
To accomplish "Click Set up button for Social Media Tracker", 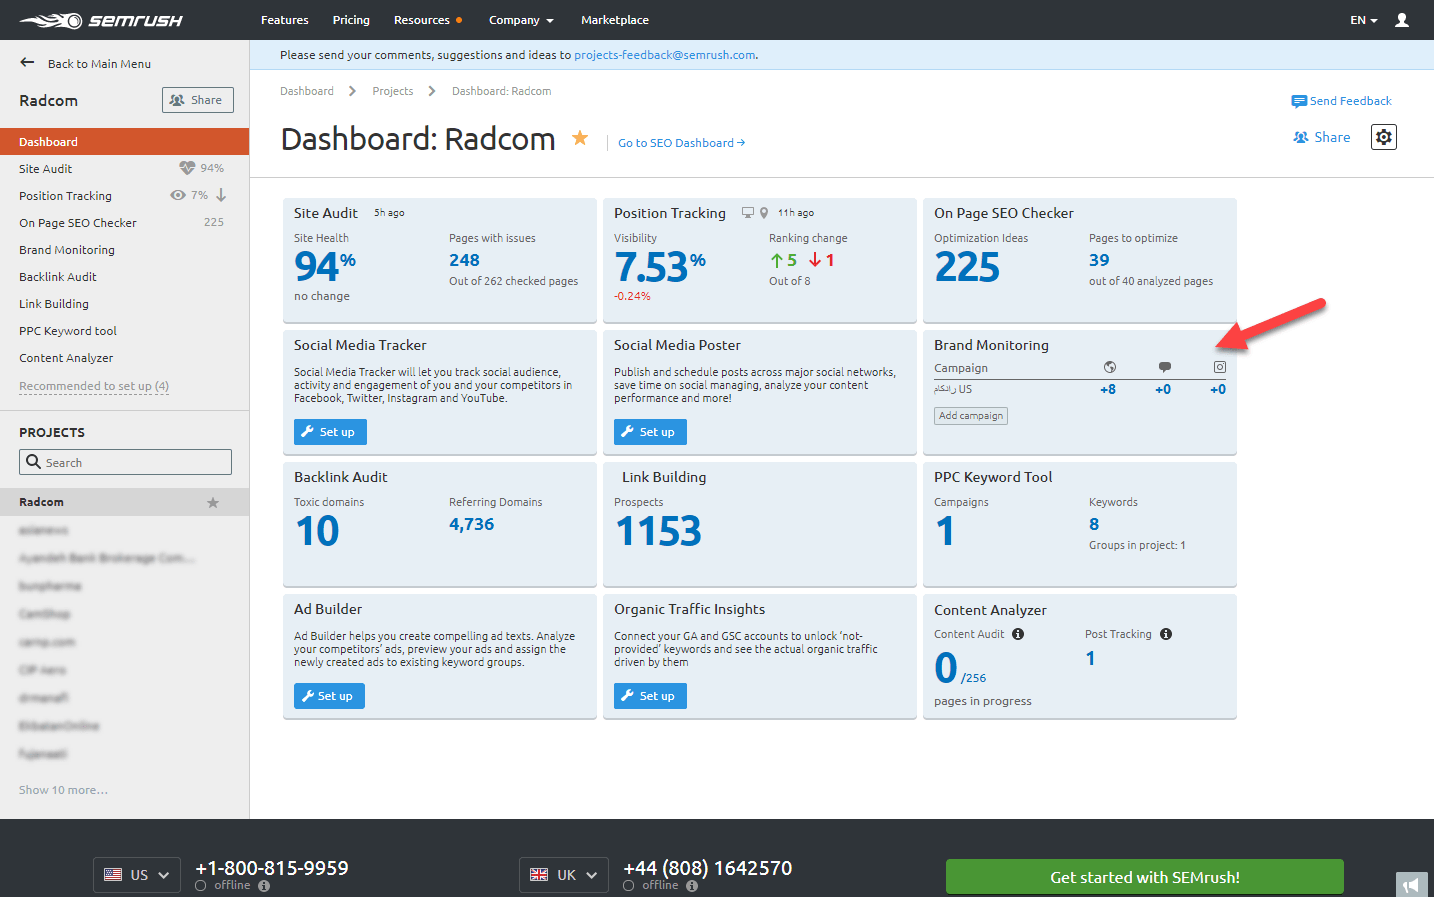I will click(x=330, y=432).
